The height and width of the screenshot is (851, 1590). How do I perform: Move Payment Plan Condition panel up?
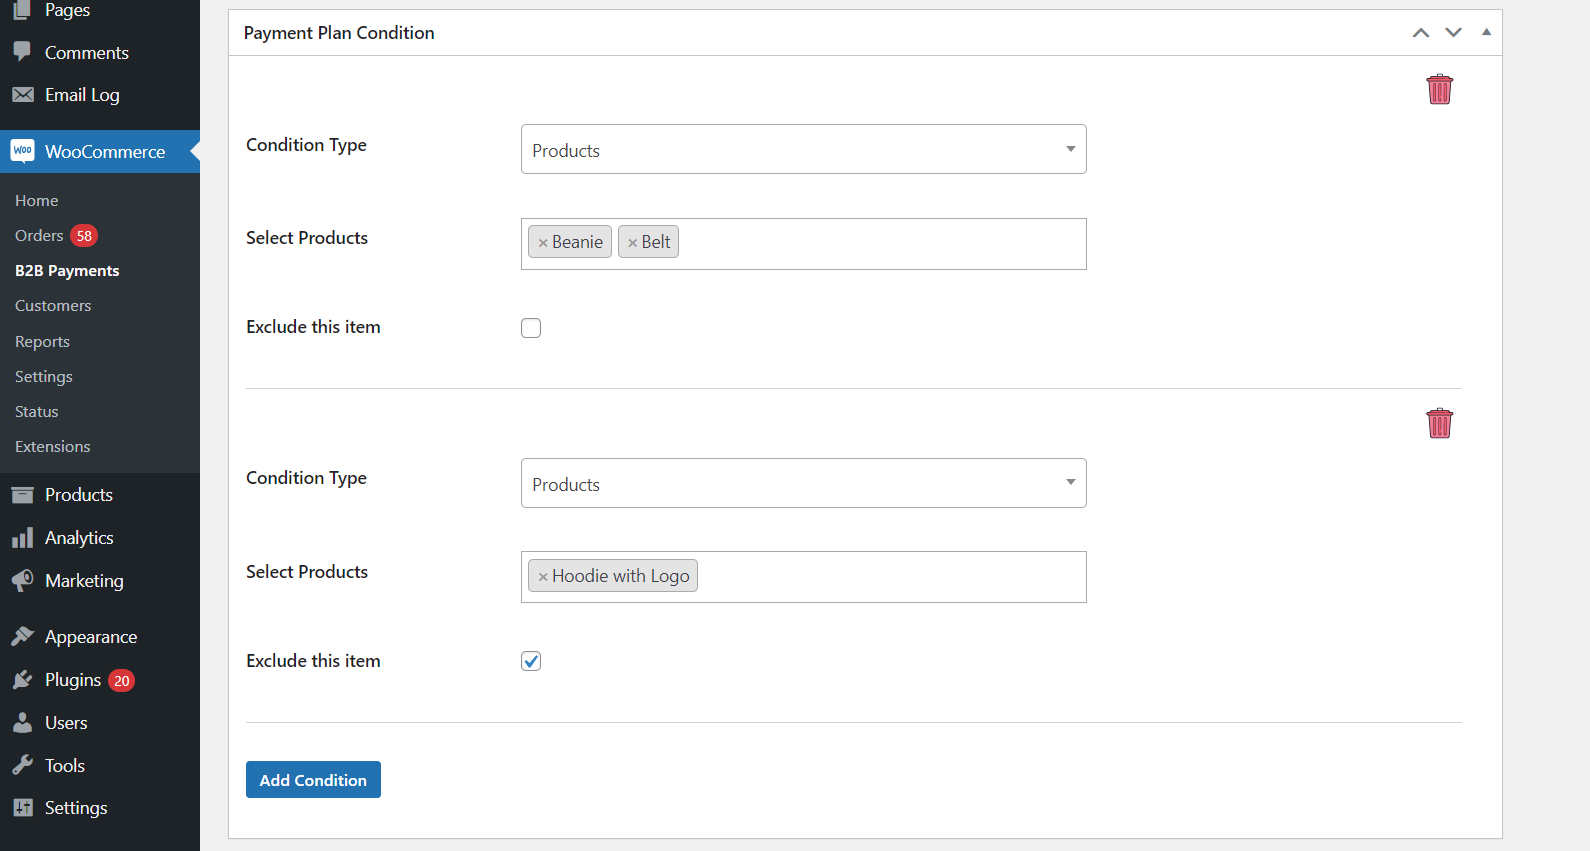(1421, 33)
